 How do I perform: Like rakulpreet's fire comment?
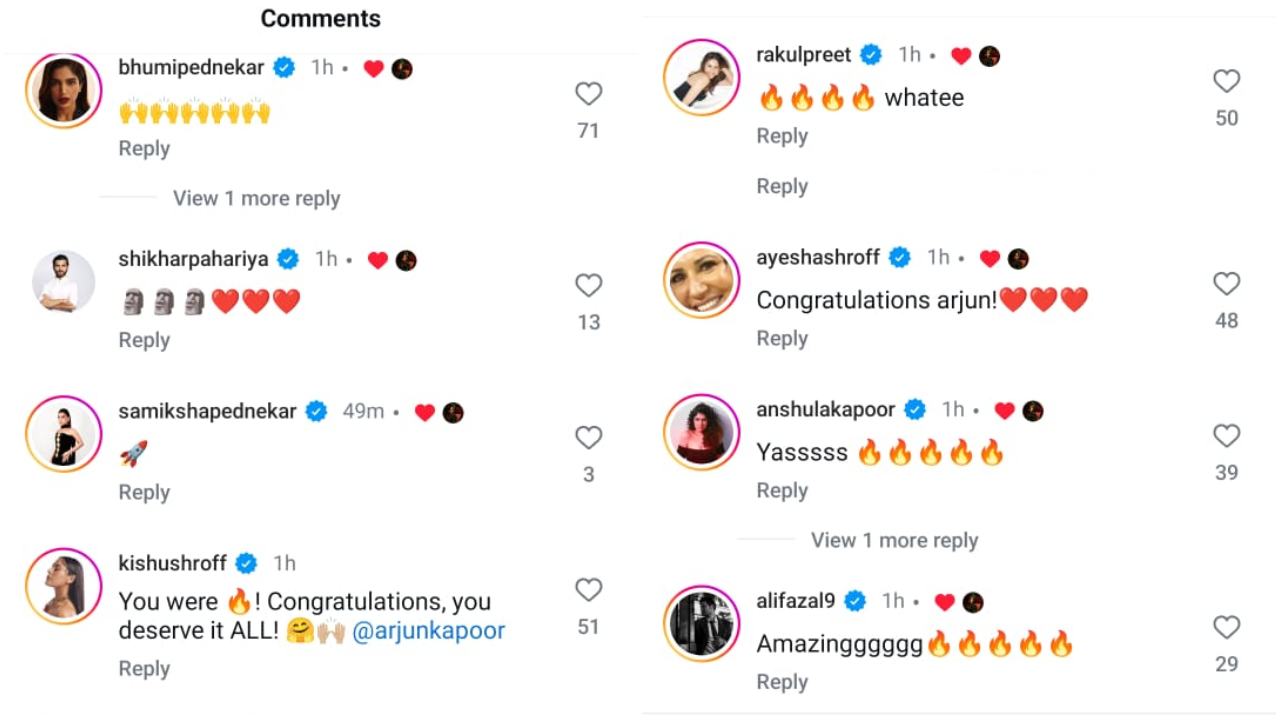(1226, 81)
